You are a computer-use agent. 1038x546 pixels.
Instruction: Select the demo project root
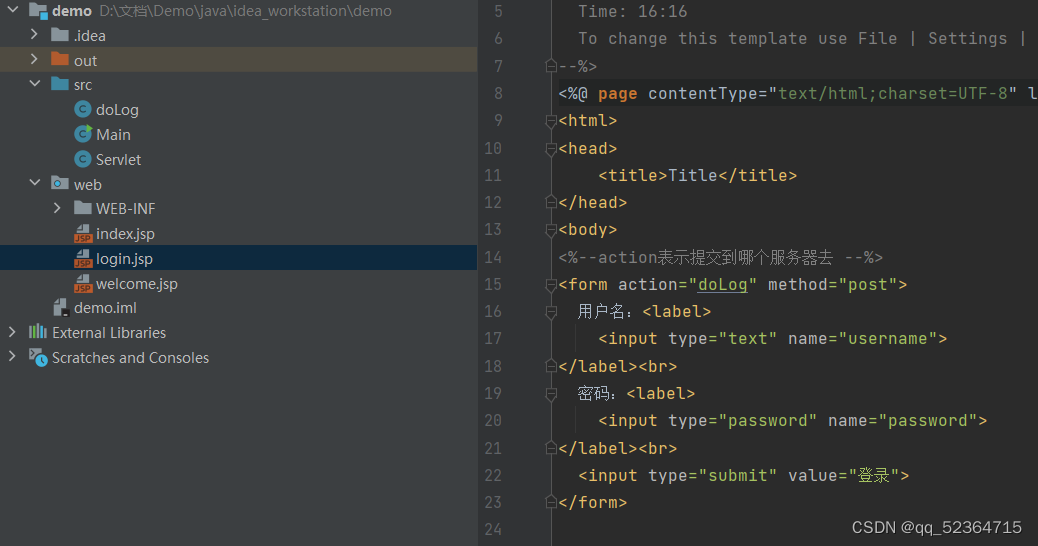click(71, 11)
